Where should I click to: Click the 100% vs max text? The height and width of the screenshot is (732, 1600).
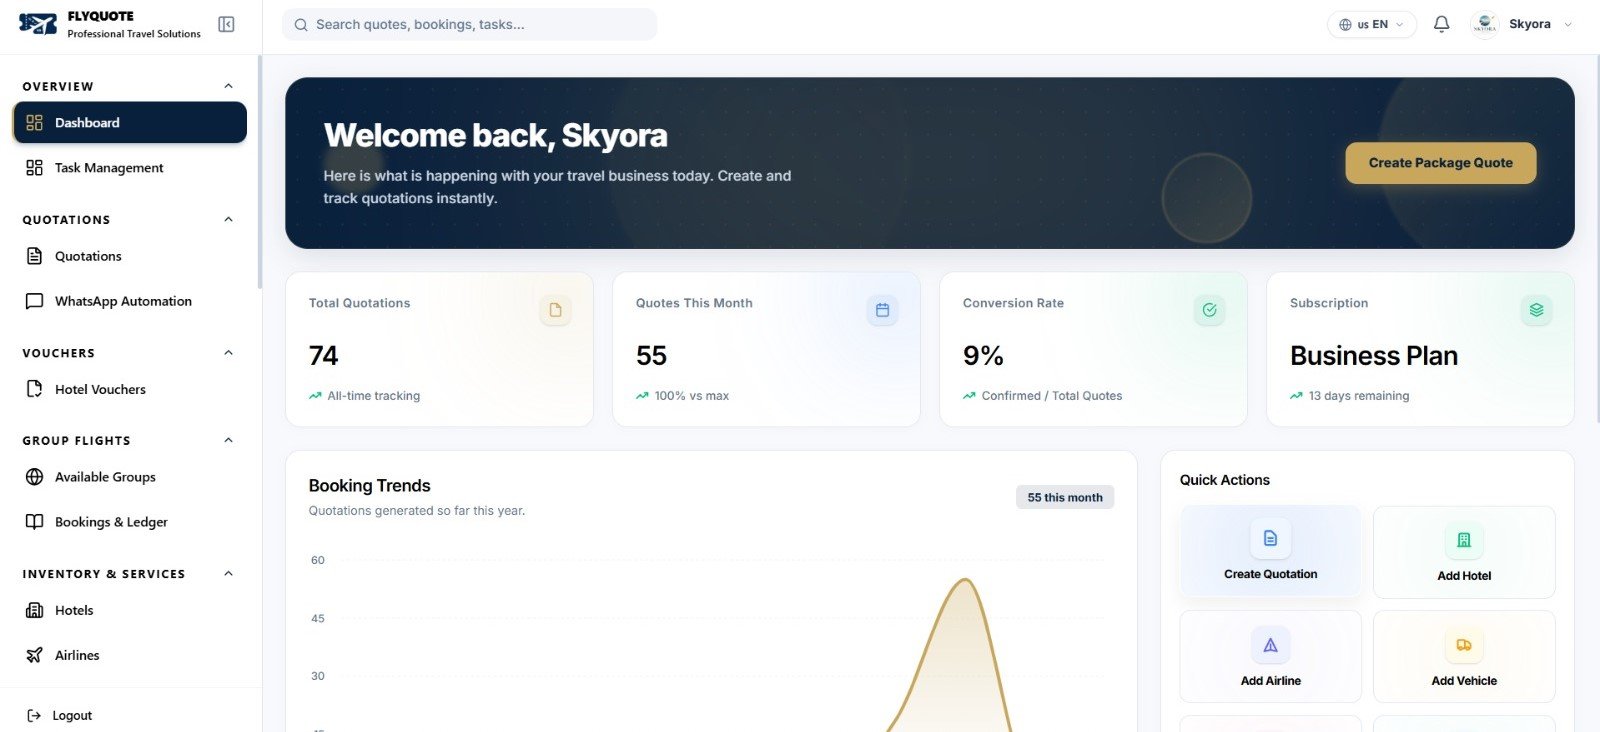691,396
